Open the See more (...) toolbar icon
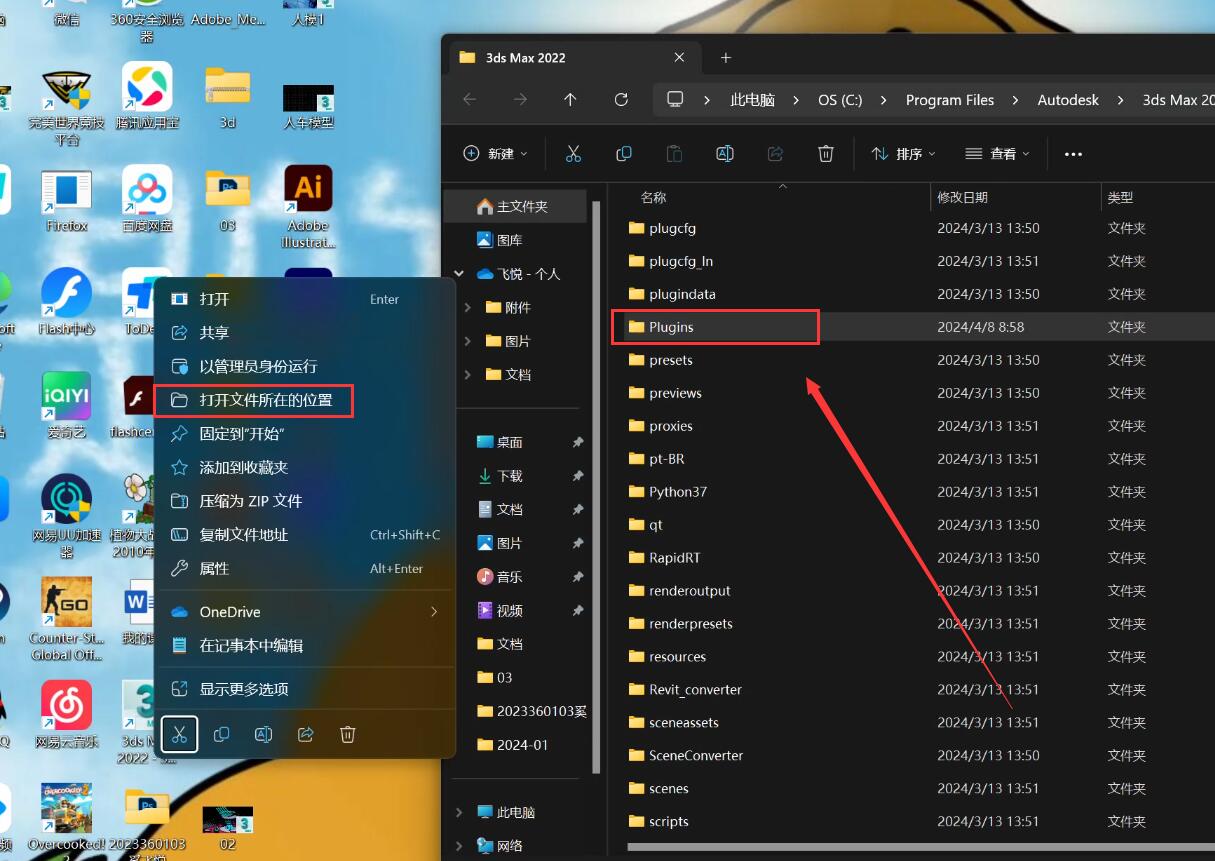This screenshot has width=1215, height=861. tap(1073, 153)
